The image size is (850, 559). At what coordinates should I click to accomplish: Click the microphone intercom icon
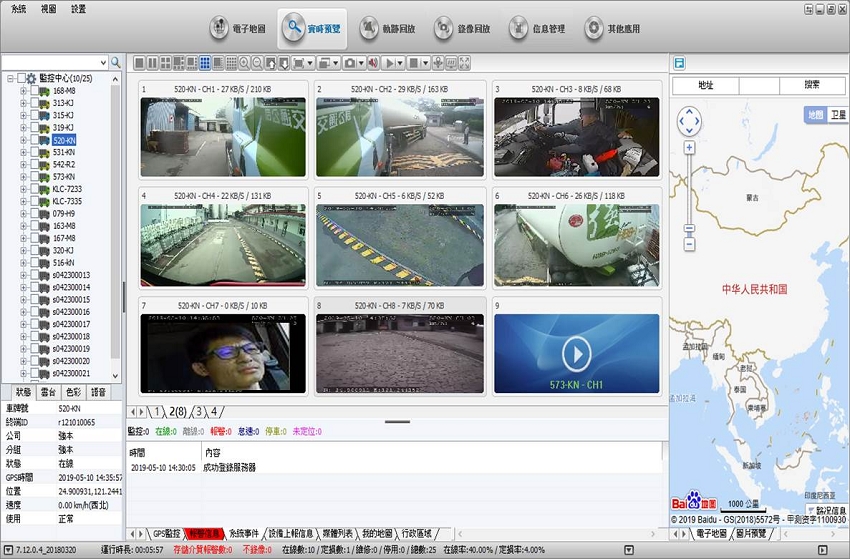click(439, 63)
